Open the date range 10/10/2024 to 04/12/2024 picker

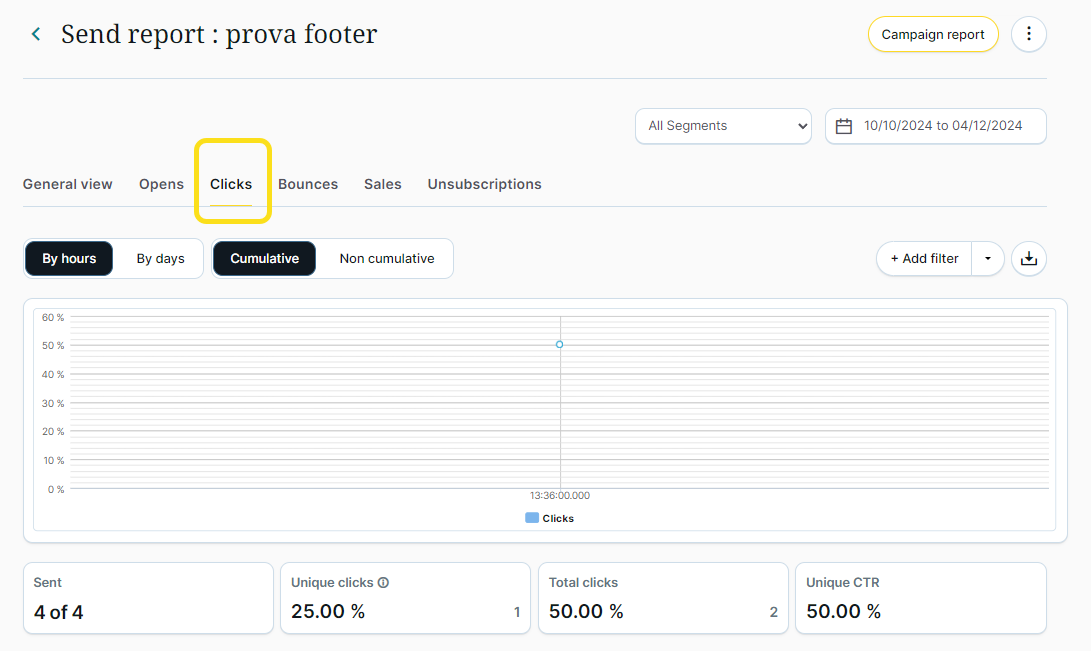pos(942,126)
